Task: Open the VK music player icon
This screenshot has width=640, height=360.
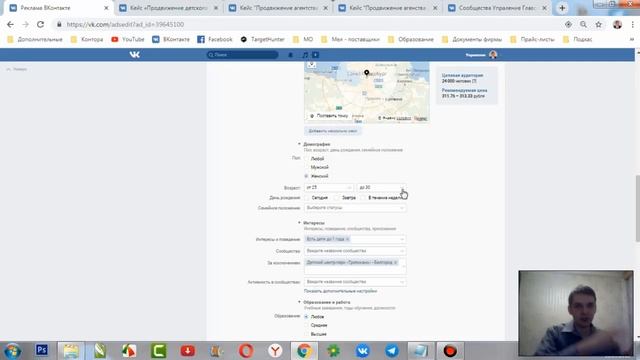Action: pyautogui.click(x=305, y=55)
